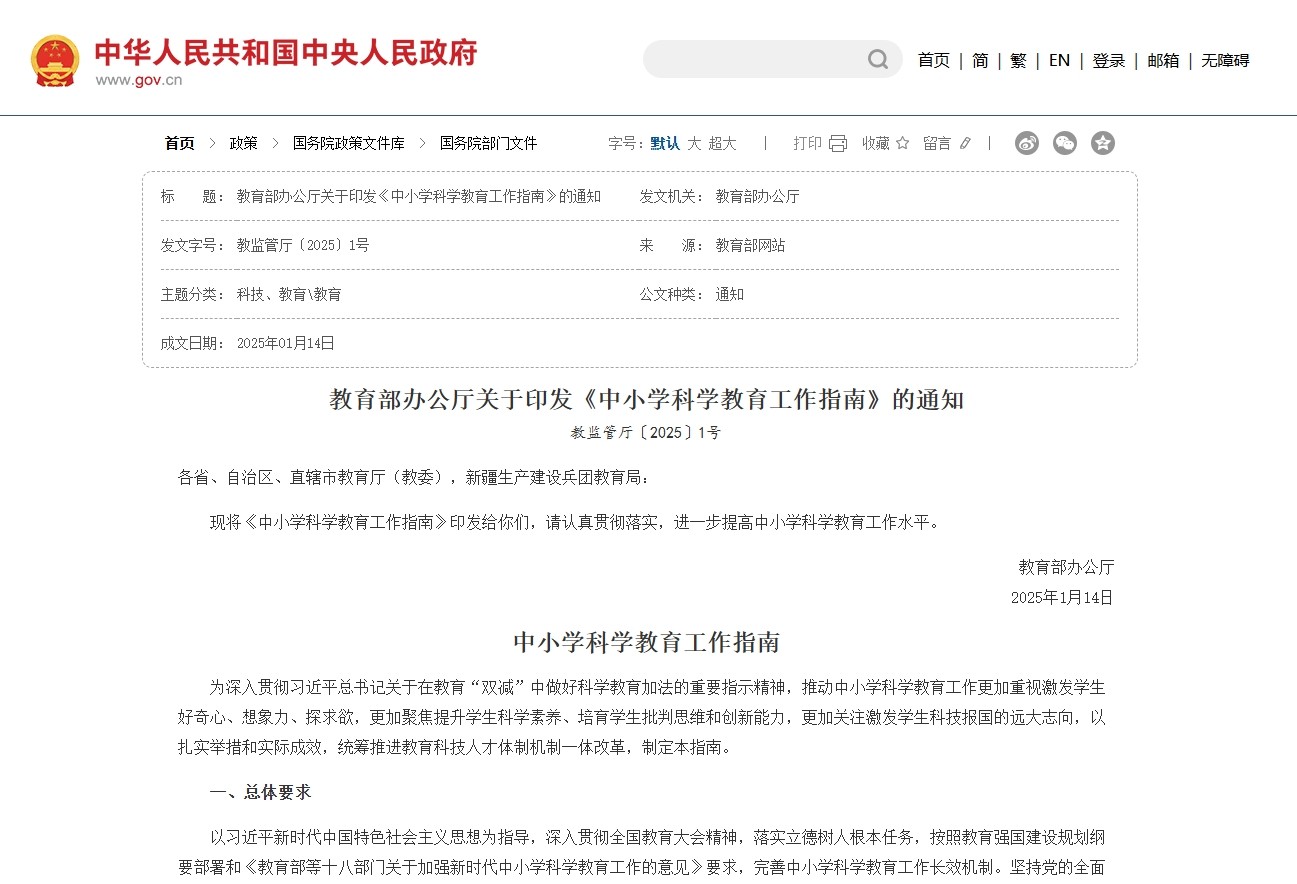
Task: Open the 登录 login link
Action: (1108, 60)
